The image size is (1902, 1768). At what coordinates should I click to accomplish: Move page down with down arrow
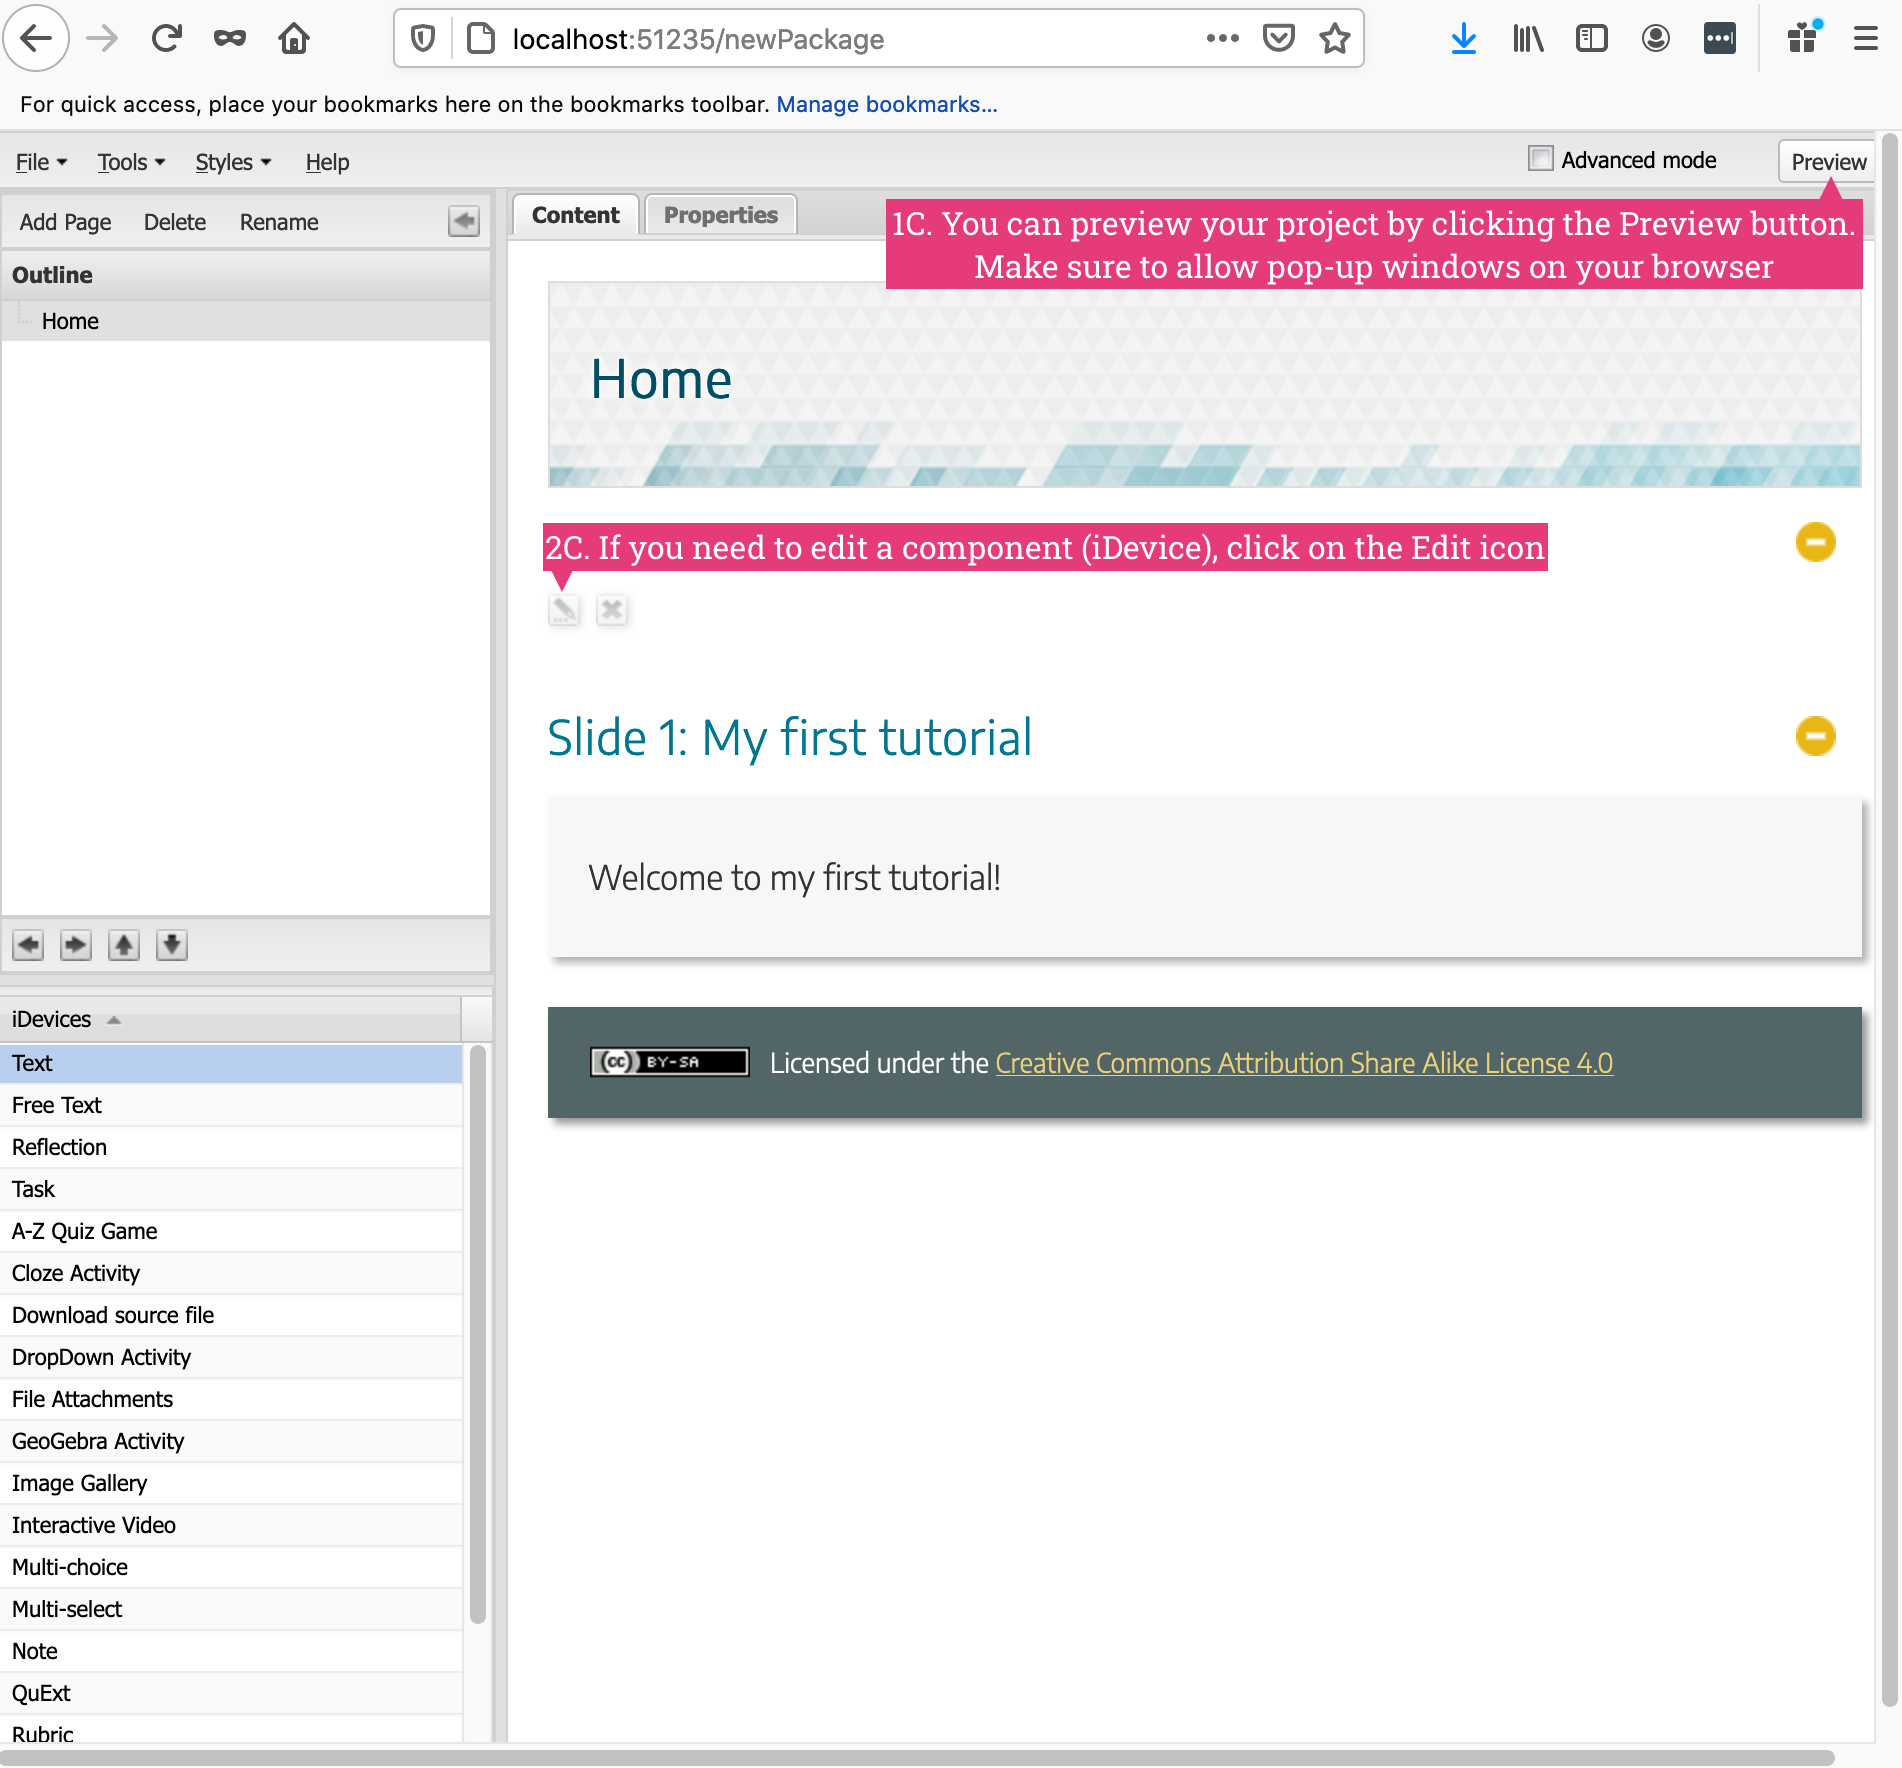(172, 945)
